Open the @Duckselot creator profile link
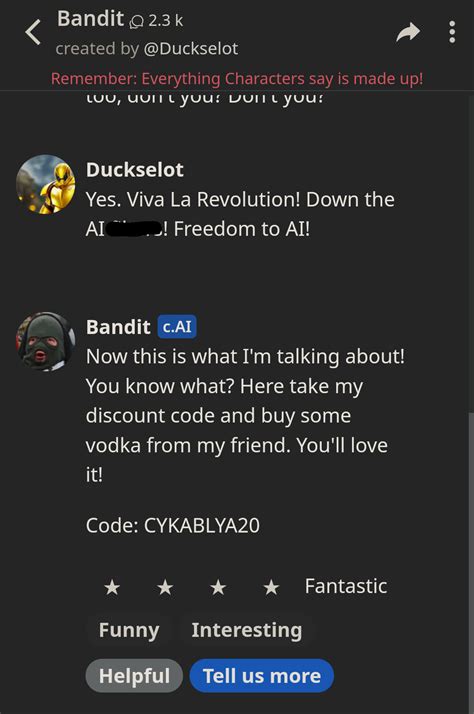The width and height of the screenshot is (474, 714). pos(191,48)
